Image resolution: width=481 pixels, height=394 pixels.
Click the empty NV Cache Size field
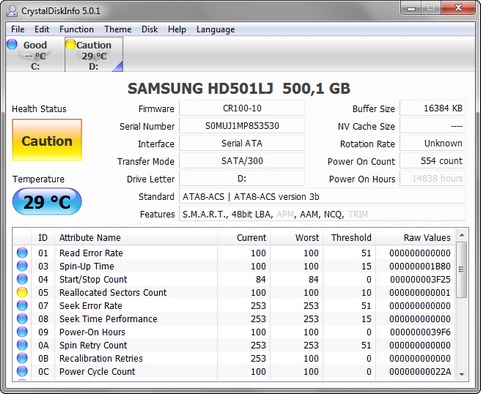tap(433, 126)
